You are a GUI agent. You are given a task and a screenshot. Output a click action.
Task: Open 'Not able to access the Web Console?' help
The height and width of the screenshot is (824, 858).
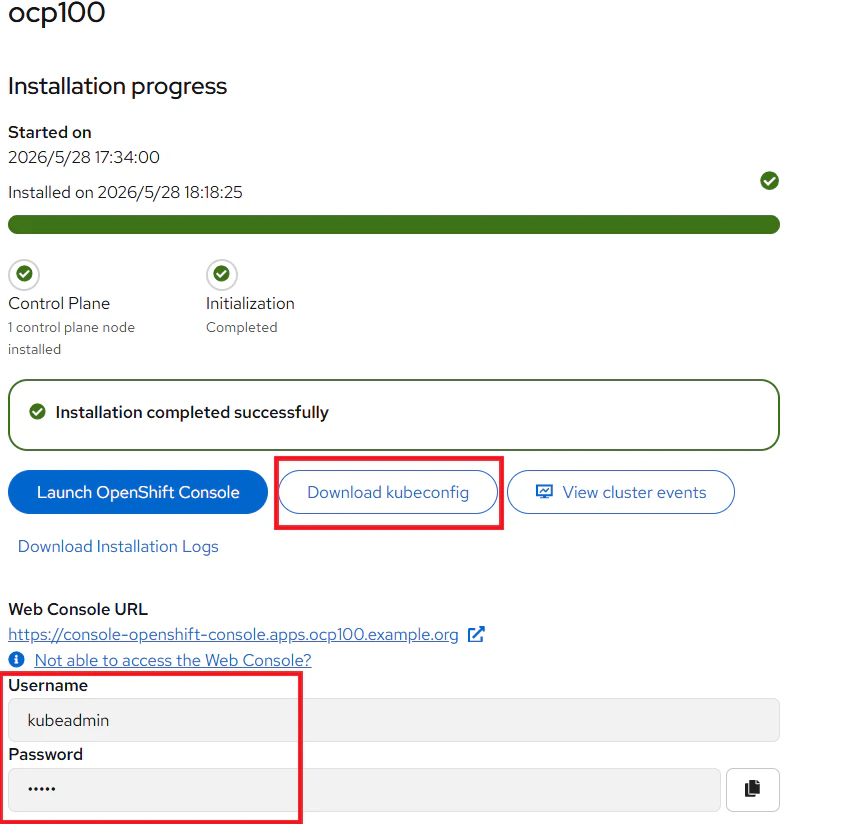tap(173, 660)
